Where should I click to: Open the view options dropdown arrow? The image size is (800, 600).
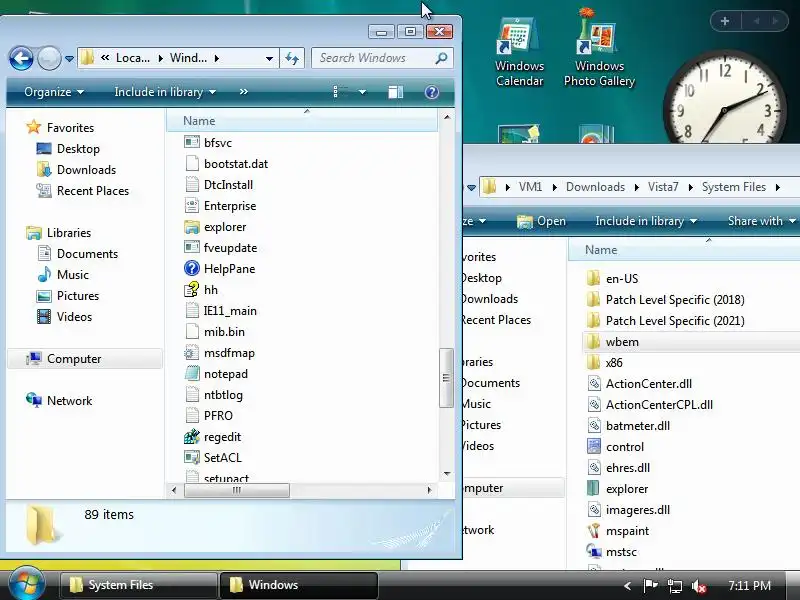pos(362,92)
